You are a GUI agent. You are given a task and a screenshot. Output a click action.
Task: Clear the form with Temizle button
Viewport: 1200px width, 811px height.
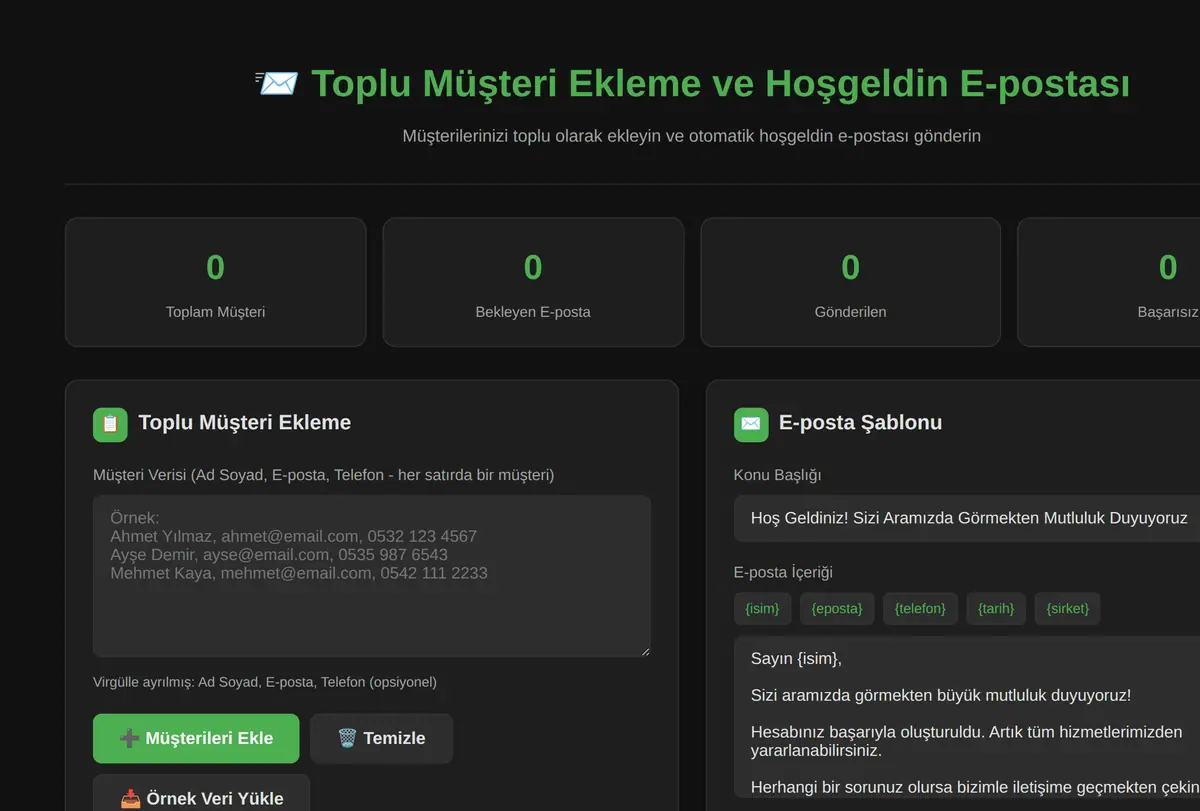tap(381, 738)
